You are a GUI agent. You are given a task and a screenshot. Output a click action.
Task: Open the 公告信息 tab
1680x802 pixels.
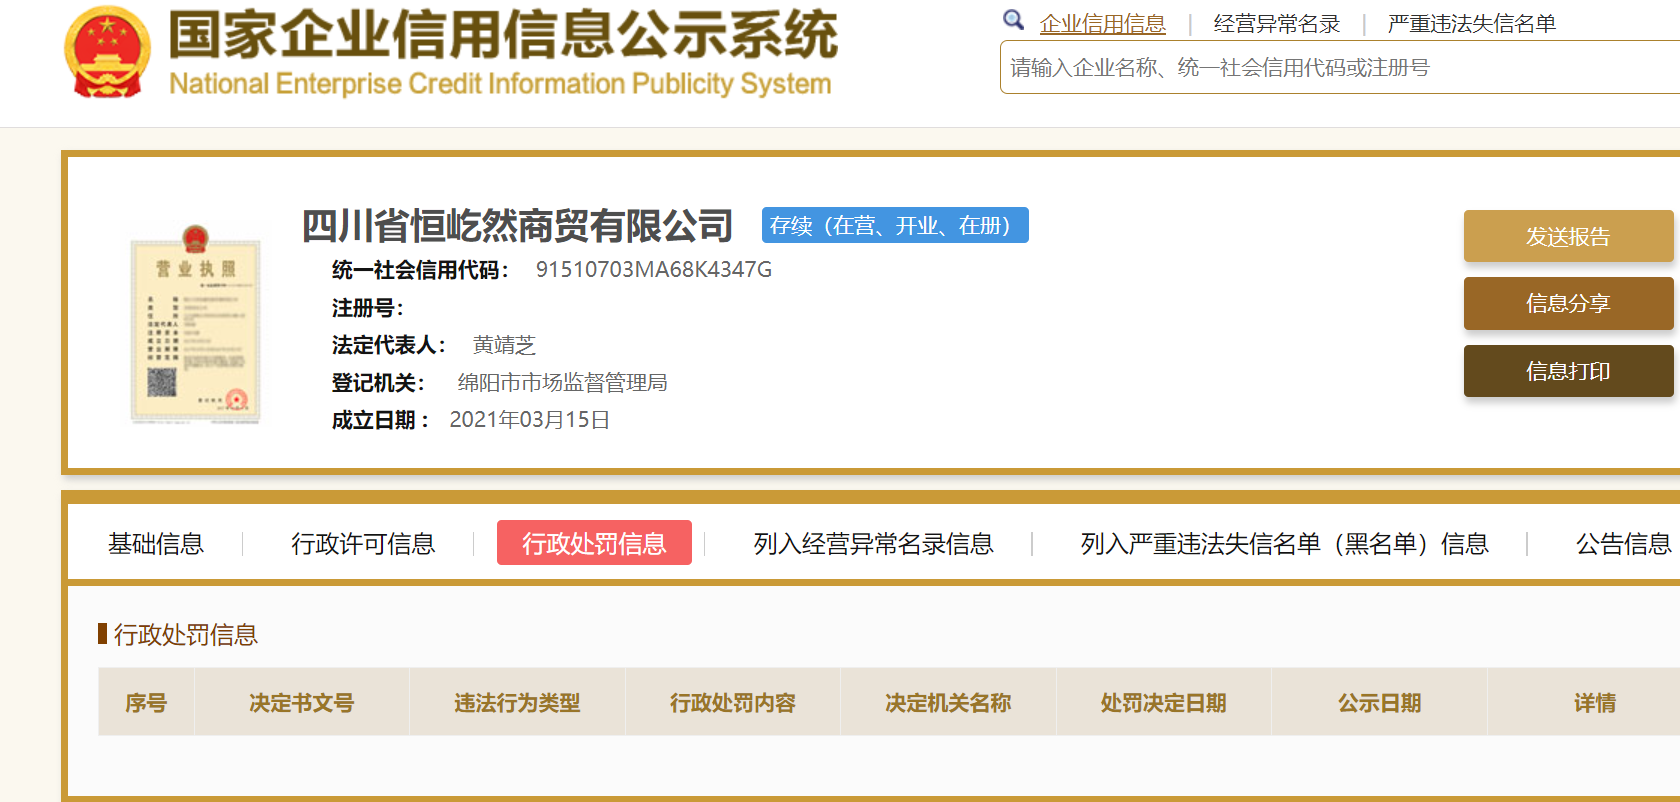[x=1624, y=543]
